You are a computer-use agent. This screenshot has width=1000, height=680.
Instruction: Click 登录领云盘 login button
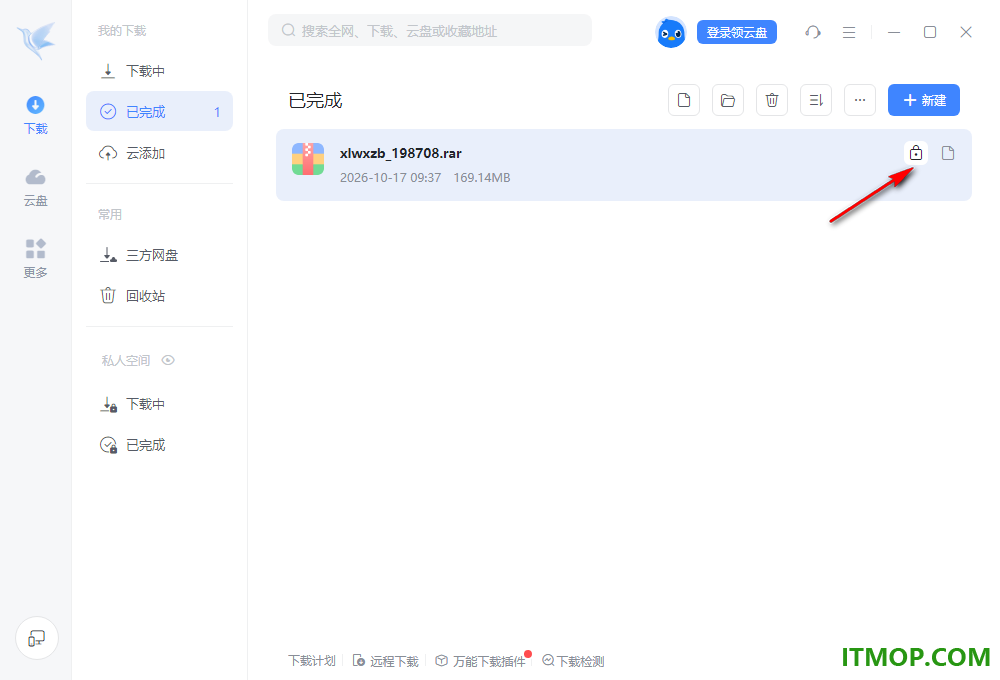click(737, 32)
